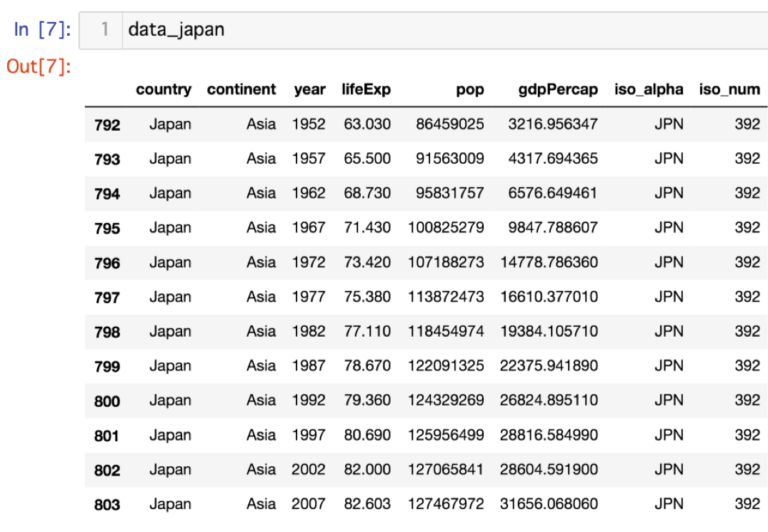Select the year column header
This screenshot has width=768, height=532.
click(309, 89)
